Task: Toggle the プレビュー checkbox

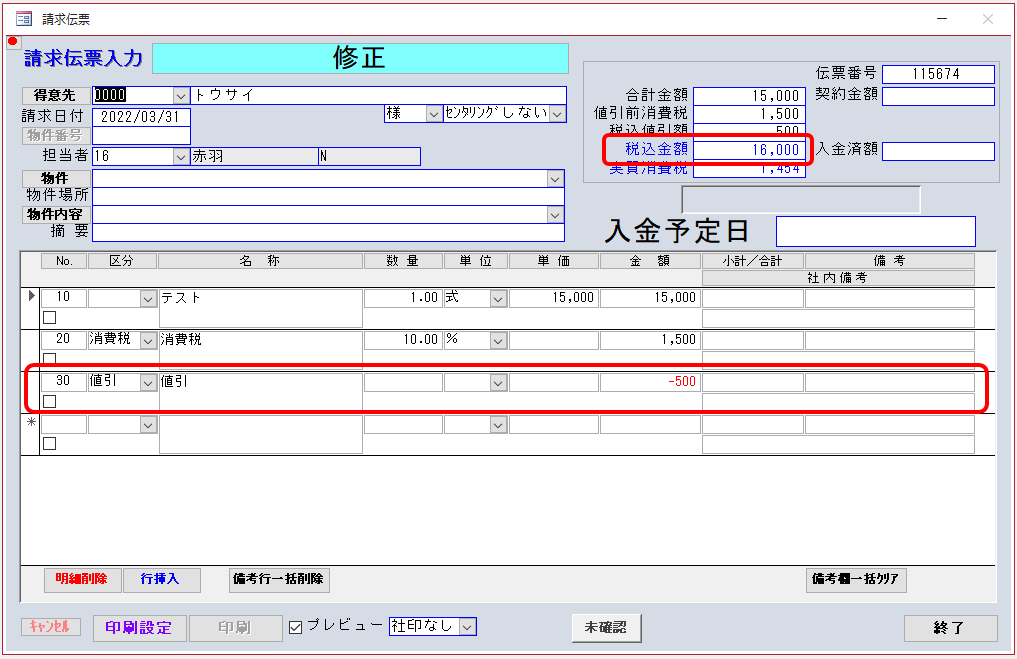Action: [x=295, y=627]
